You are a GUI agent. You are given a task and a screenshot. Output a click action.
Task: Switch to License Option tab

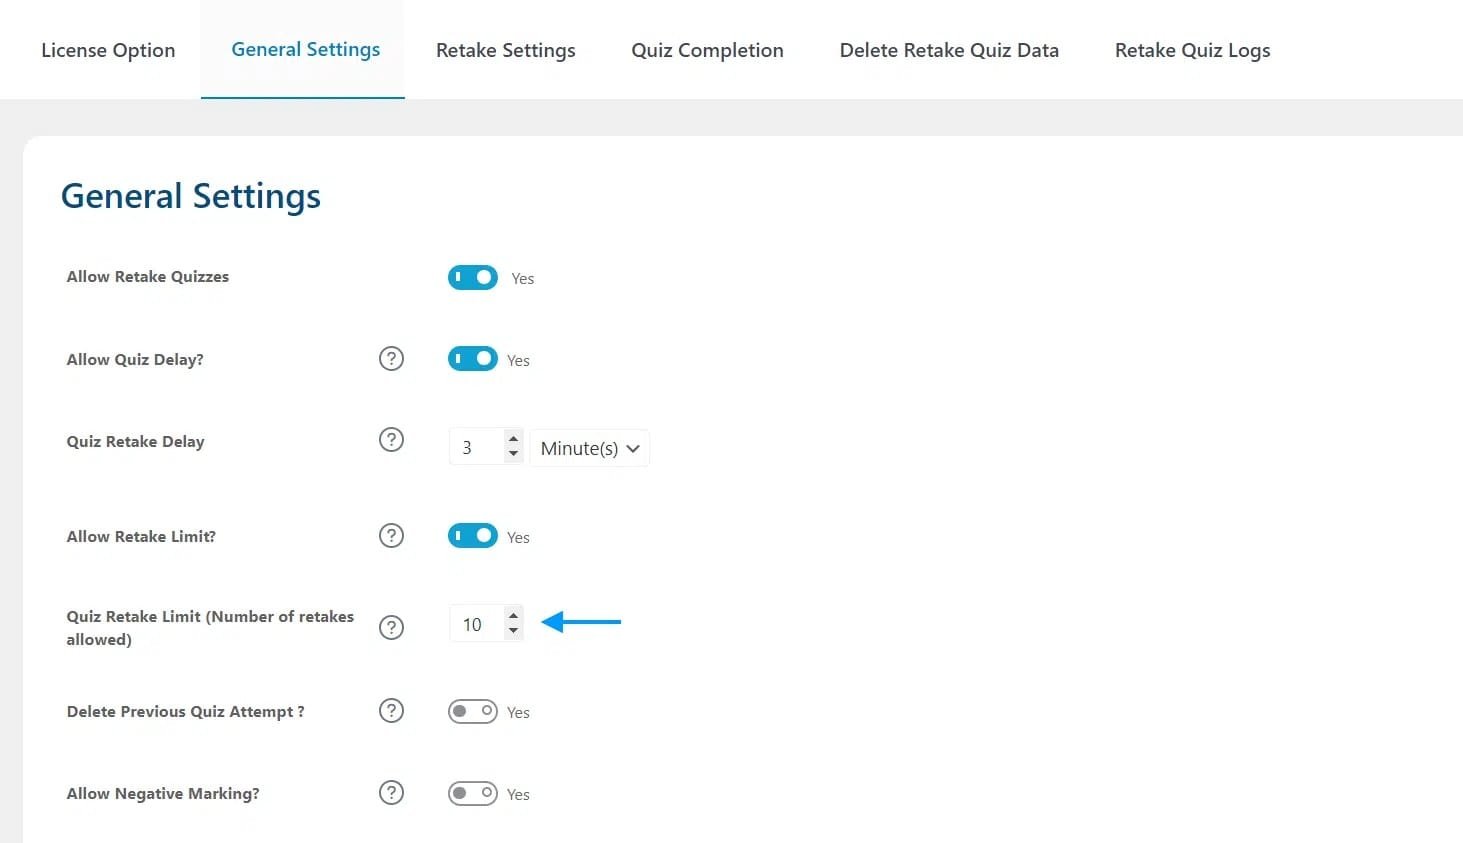[108, 50]
